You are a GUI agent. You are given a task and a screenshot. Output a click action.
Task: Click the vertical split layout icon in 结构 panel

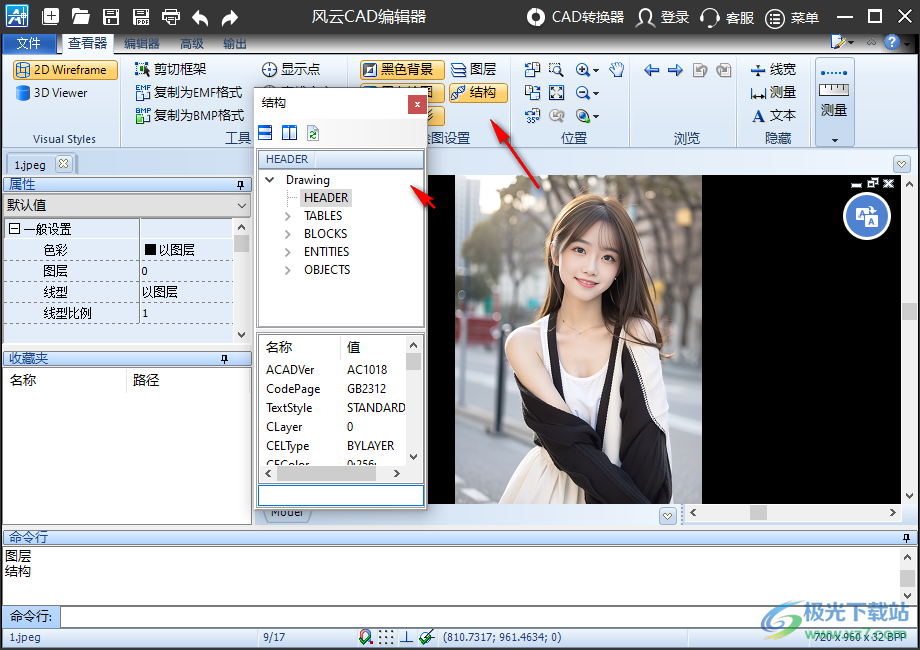pos(289,133)
